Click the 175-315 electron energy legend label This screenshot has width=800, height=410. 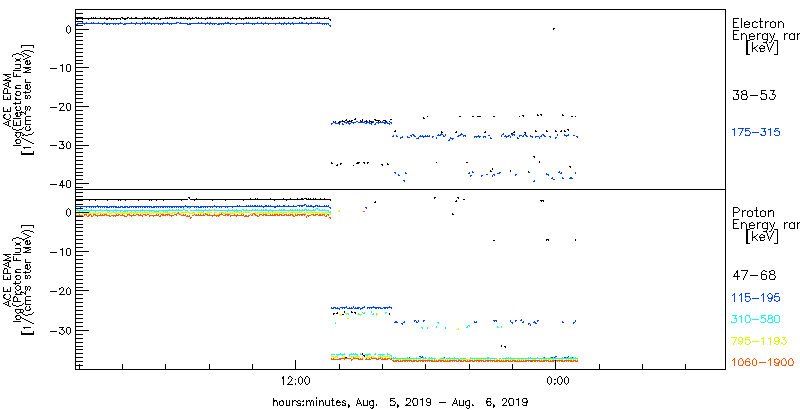756,133
